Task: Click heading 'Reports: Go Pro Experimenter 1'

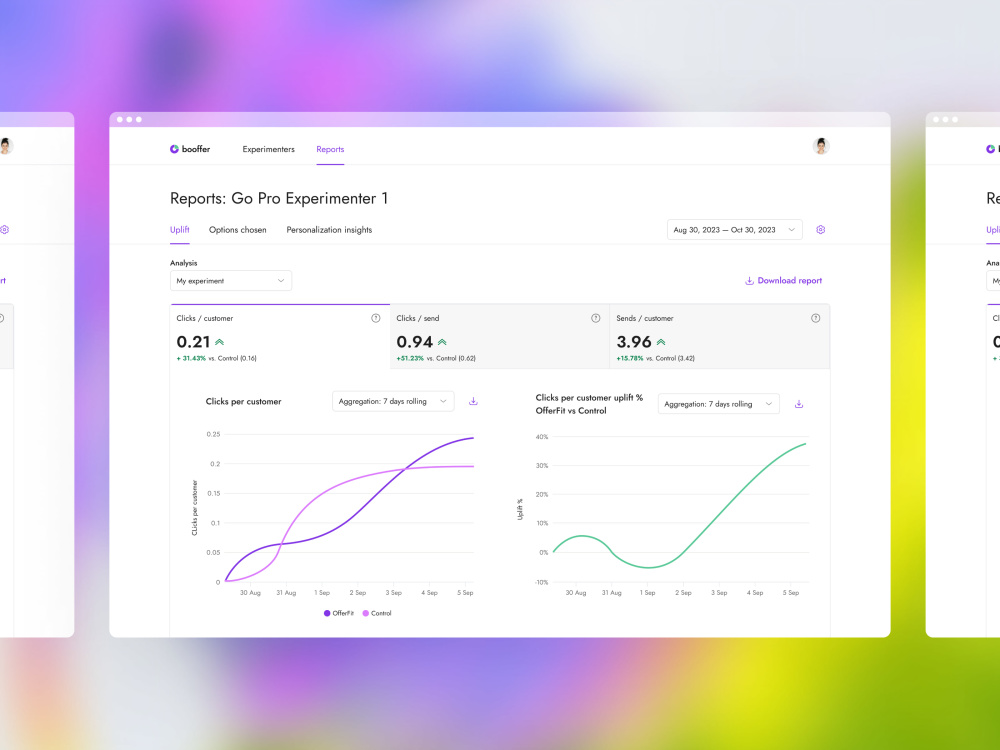Action: coord(279,198)
